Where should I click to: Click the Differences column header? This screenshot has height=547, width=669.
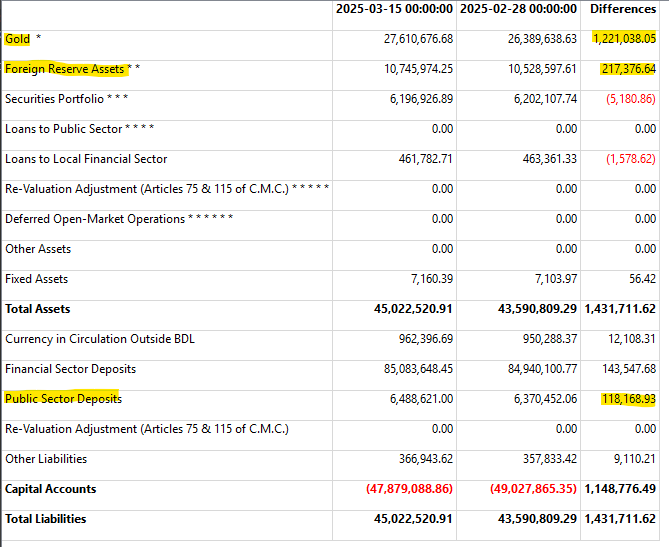623,9
